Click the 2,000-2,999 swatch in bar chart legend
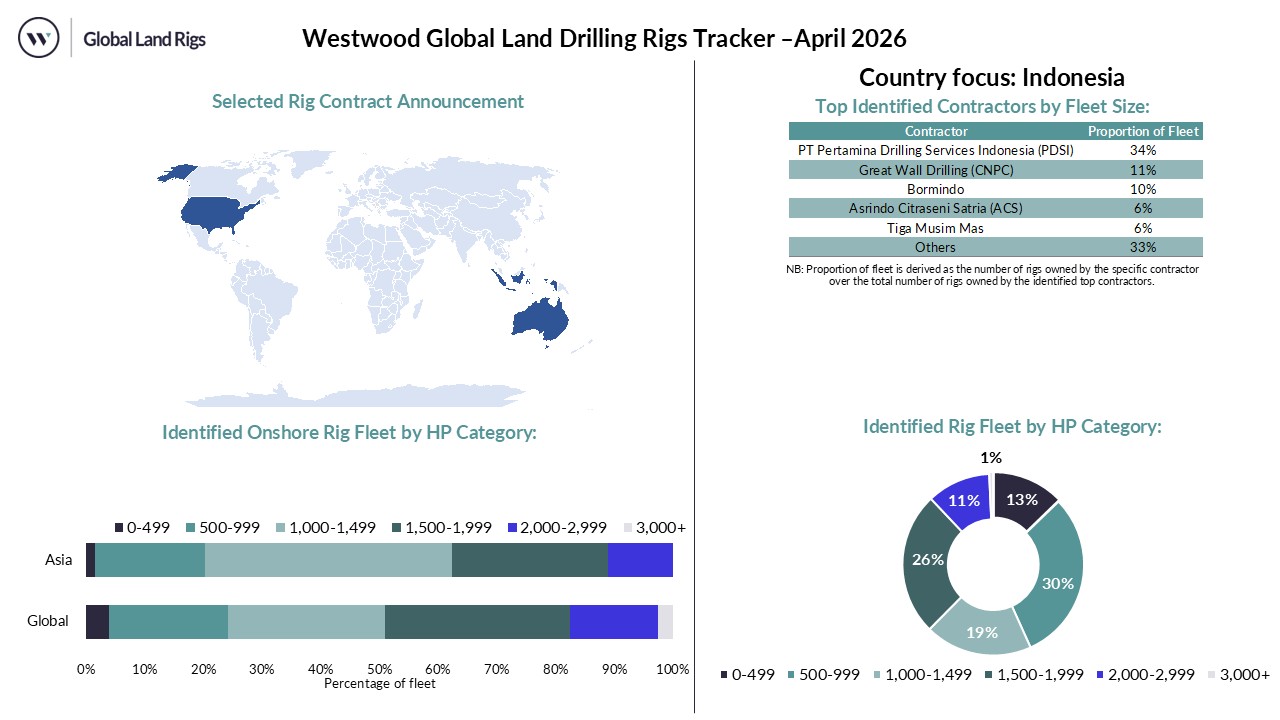Image resolution: width=1280 pixels, height=720 pixels. pos(512,528)
